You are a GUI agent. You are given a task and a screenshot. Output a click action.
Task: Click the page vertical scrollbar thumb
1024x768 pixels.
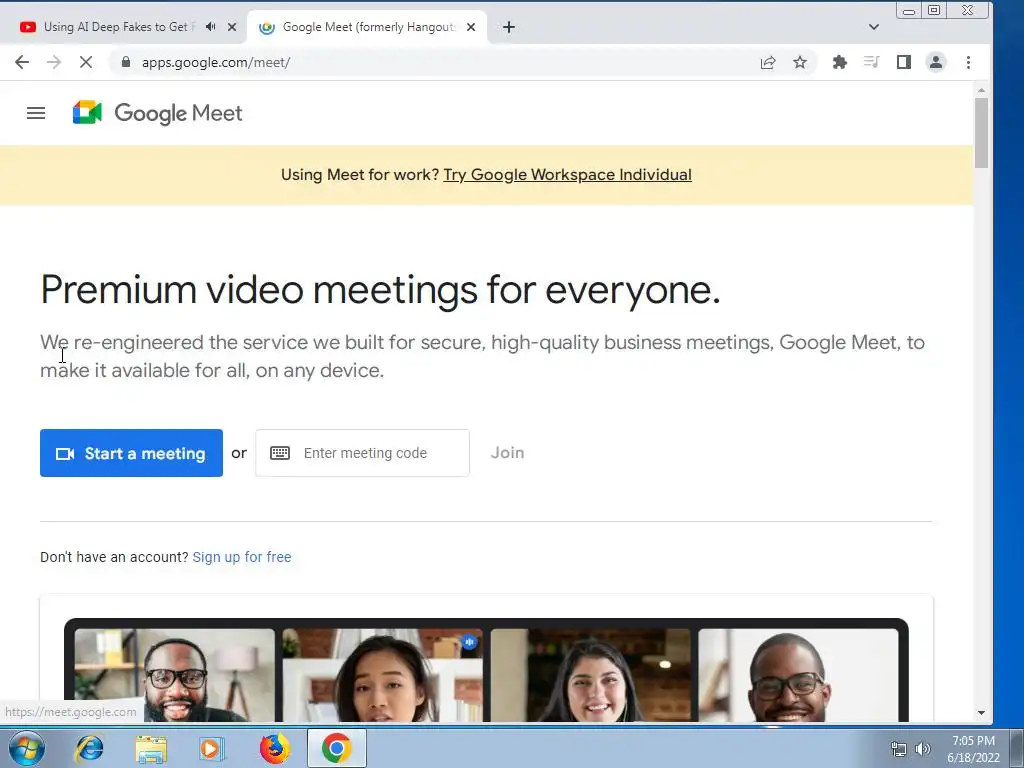coord(981,133)
